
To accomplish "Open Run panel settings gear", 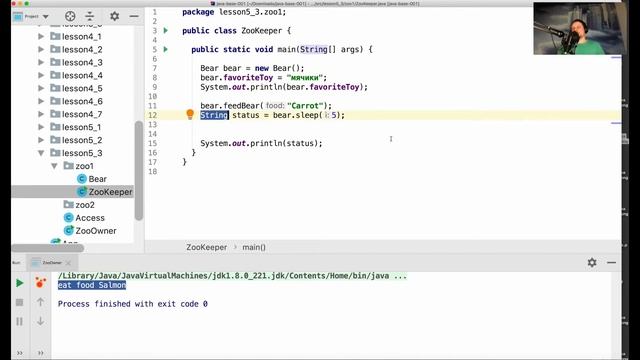I will coord(592,262).
